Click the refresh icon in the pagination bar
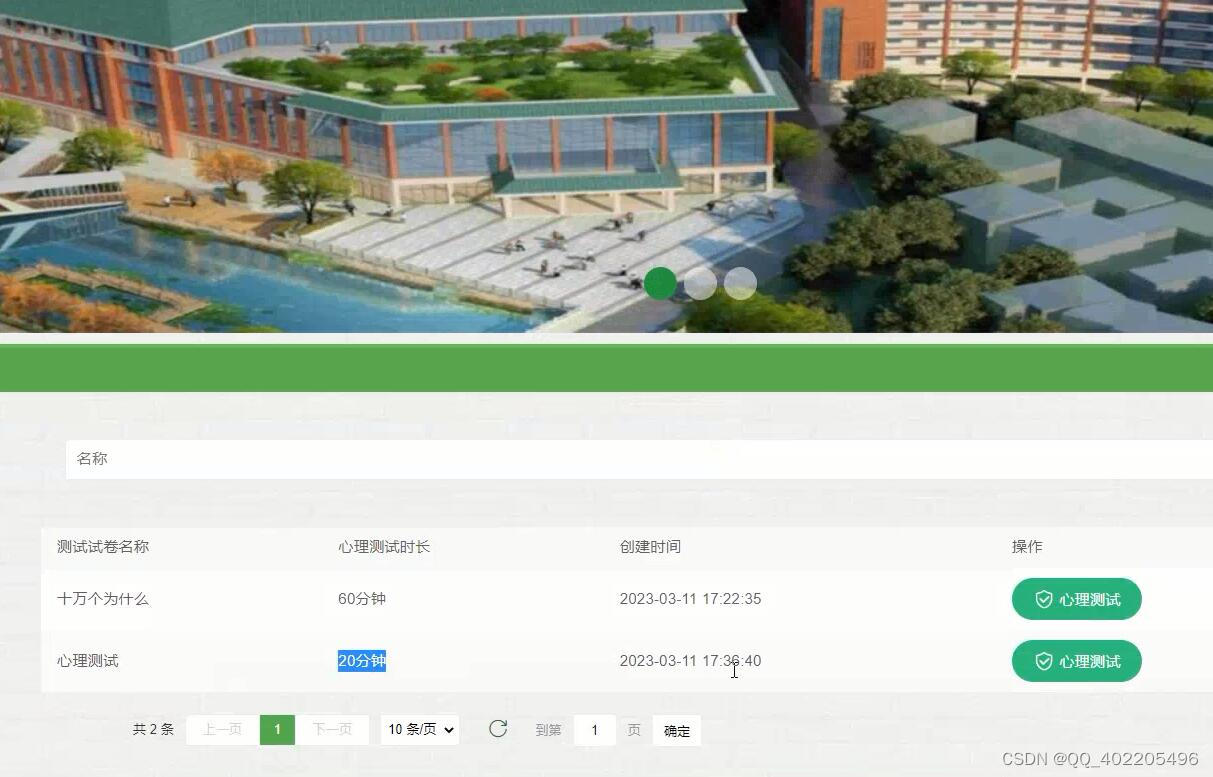The width and height of the screenshot is (1213, 777). pos(497,729)
